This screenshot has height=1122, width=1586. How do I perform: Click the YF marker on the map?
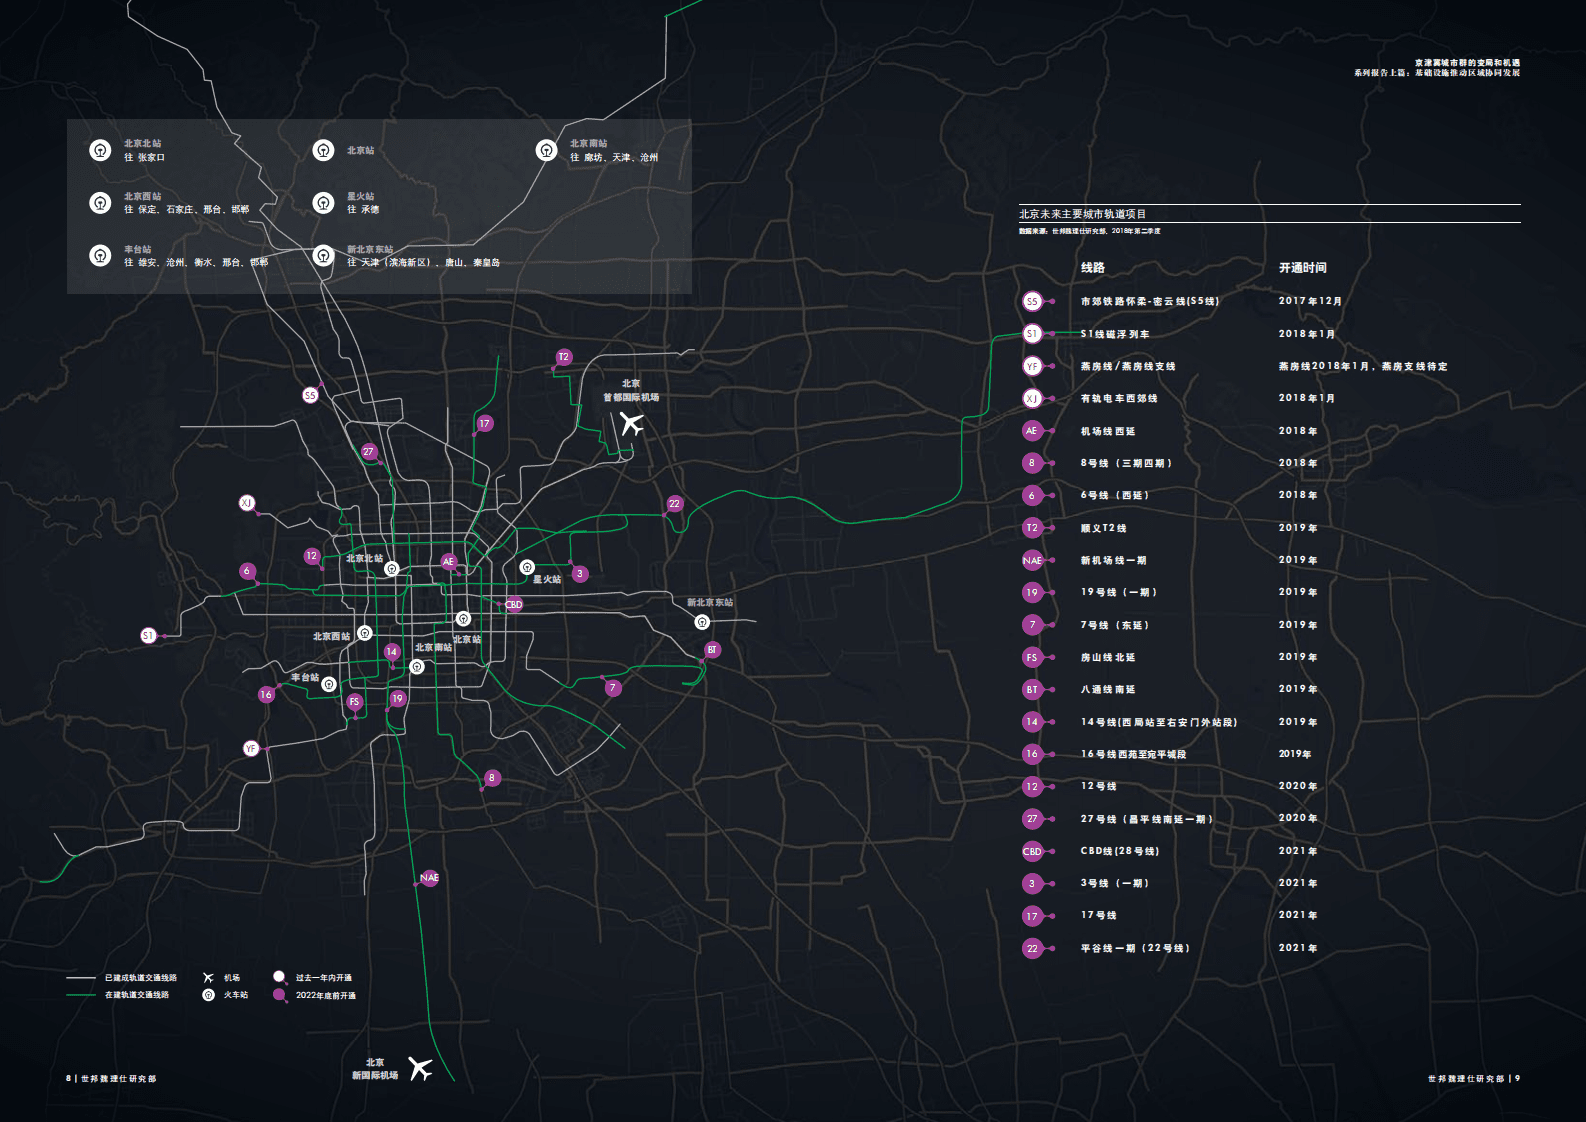tap(251, 748)
